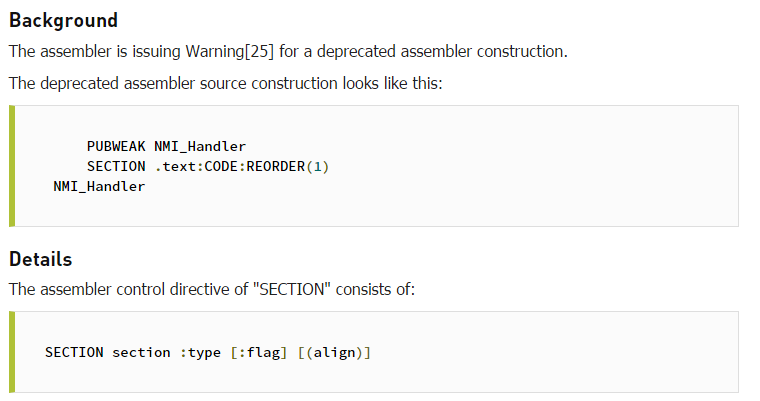Click the word PUBWEAK in code
This screenshot has width=760, height=401.
click(x=116, y=146)
